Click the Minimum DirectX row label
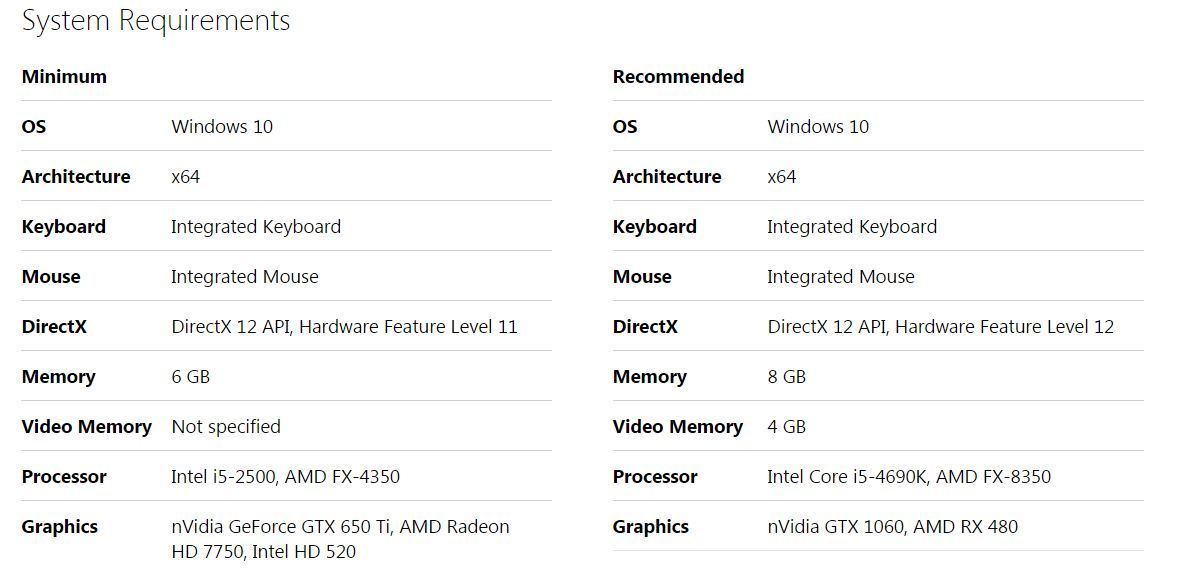1195x573 pixels. [x=54, y=327]
